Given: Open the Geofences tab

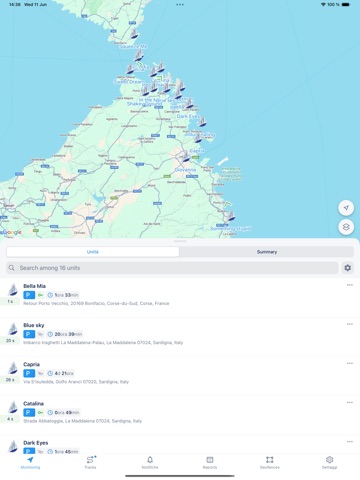Looking at the screenshot, I should [270, 463].
